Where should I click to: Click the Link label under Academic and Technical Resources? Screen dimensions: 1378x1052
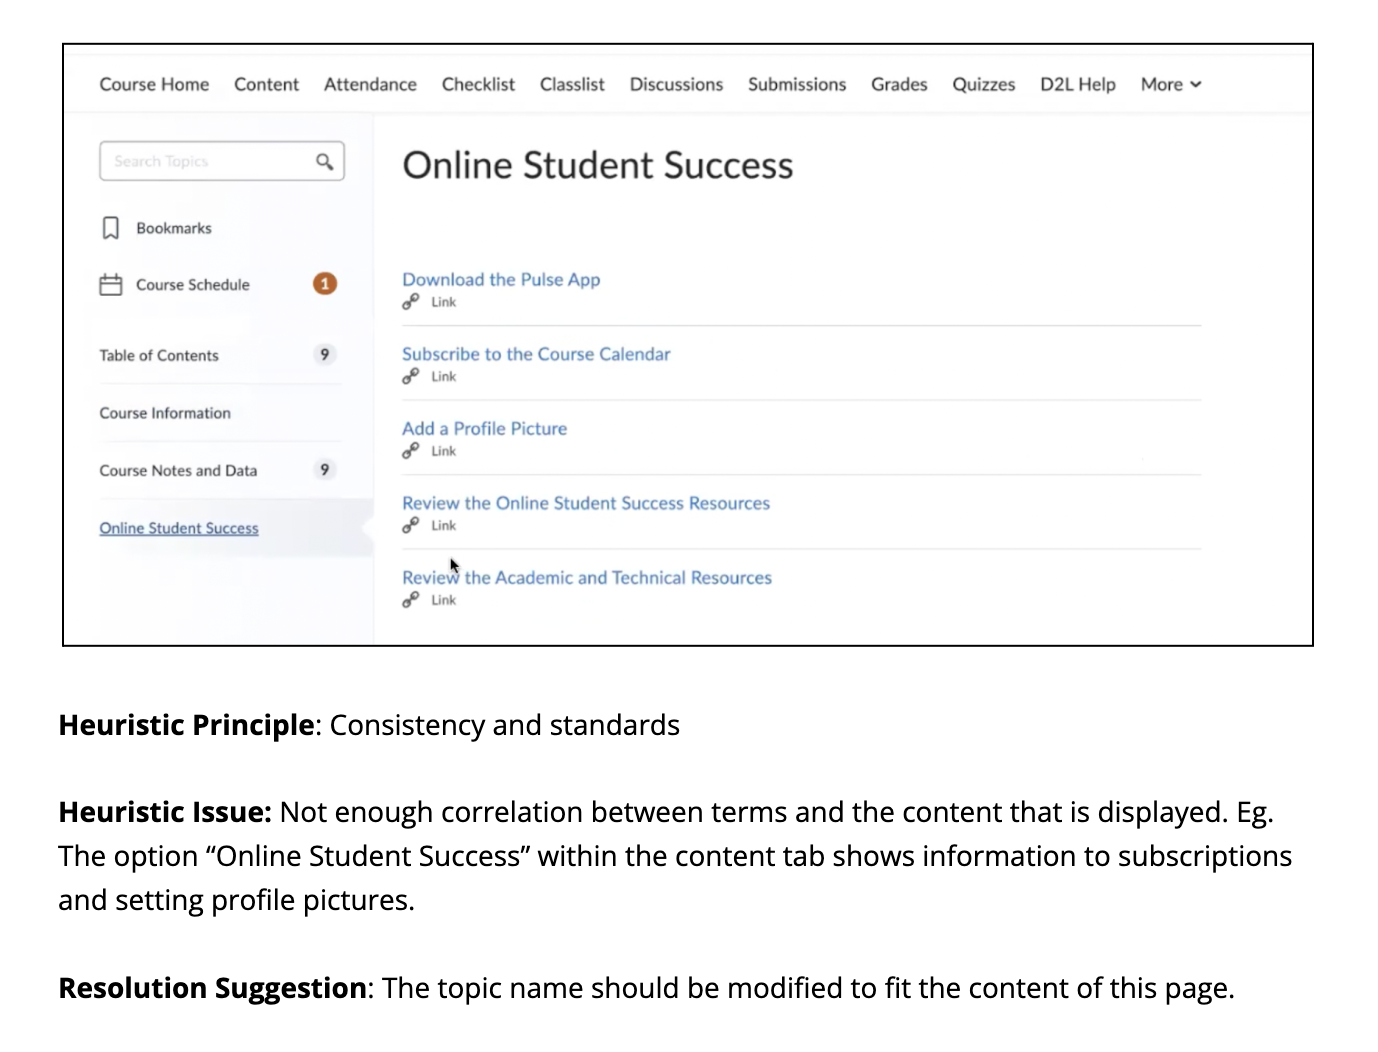tap(443, 600)
